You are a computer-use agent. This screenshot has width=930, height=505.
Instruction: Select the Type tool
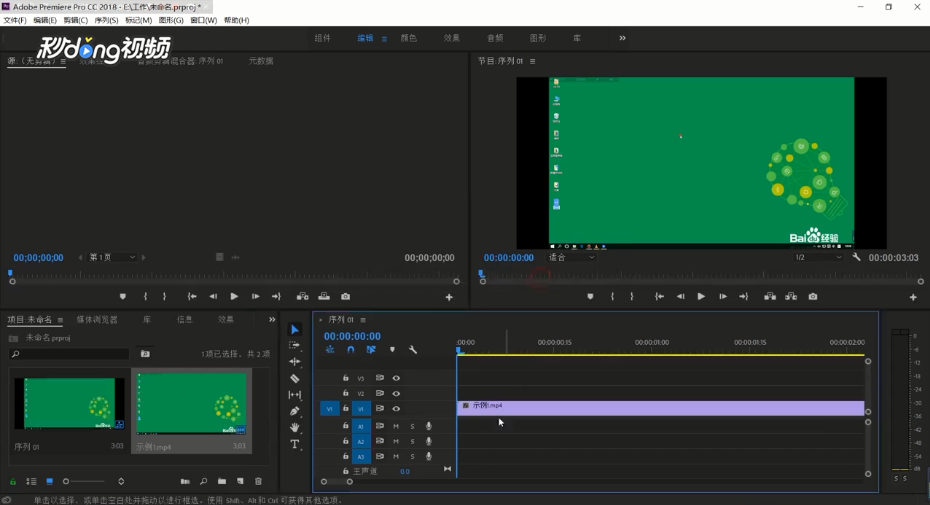295,444
